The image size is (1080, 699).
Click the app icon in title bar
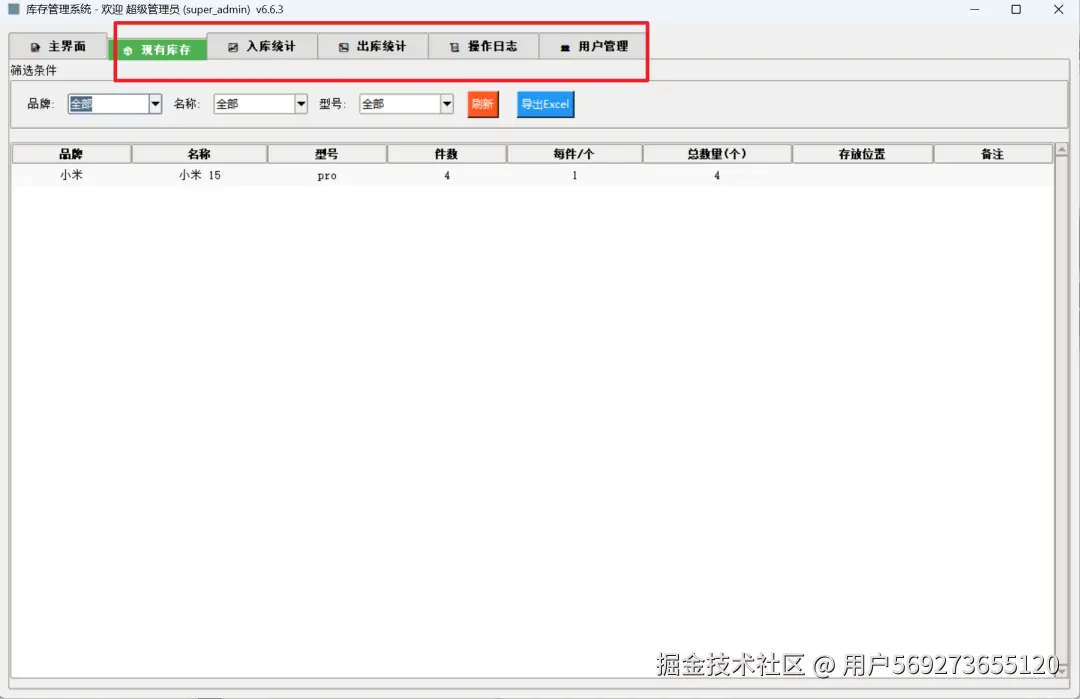pyautogui.click(x=14, y=10)
